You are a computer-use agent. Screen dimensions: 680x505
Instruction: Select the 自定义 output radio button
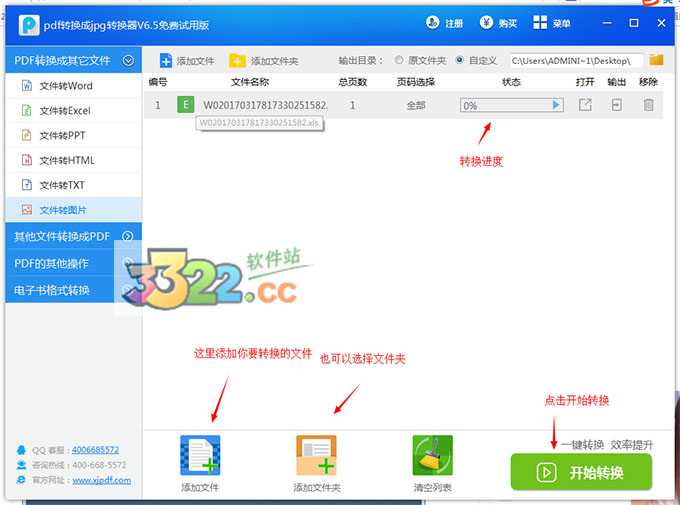click(x=460, y=60)
